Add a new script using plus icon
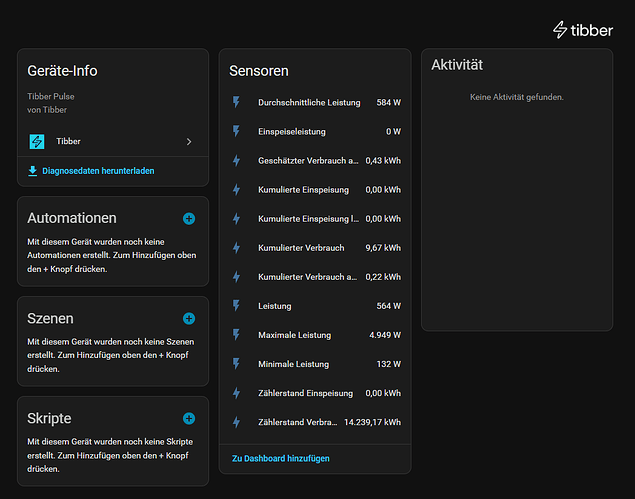The image size is (635, 499). [189, 418]
